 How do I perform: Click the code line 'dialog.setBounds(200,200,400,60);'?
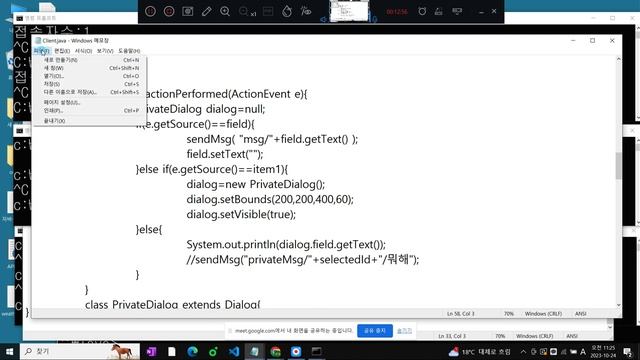270,200
